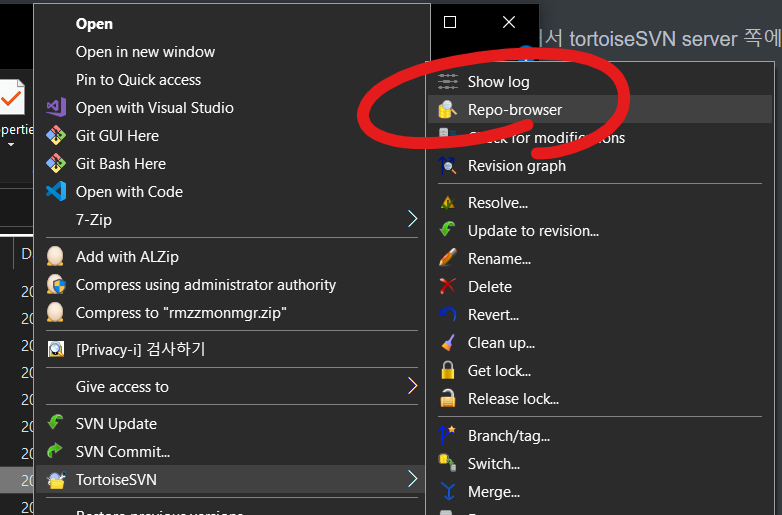The width and height of the screenshot is (782, 515).
Task: Click the green SVN Update arrow icon
Action: coord(55,423)
